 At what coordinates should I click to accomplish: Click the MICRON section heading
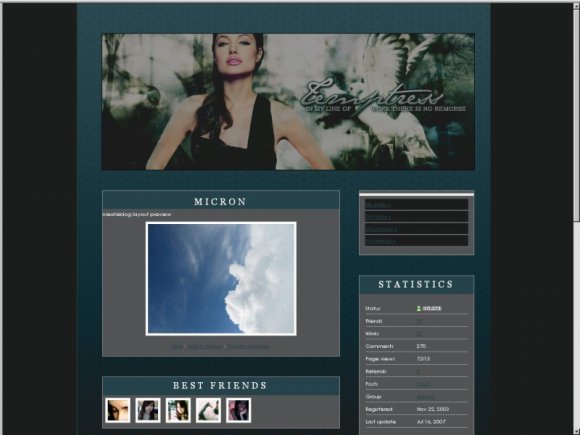tap(220, 202)
